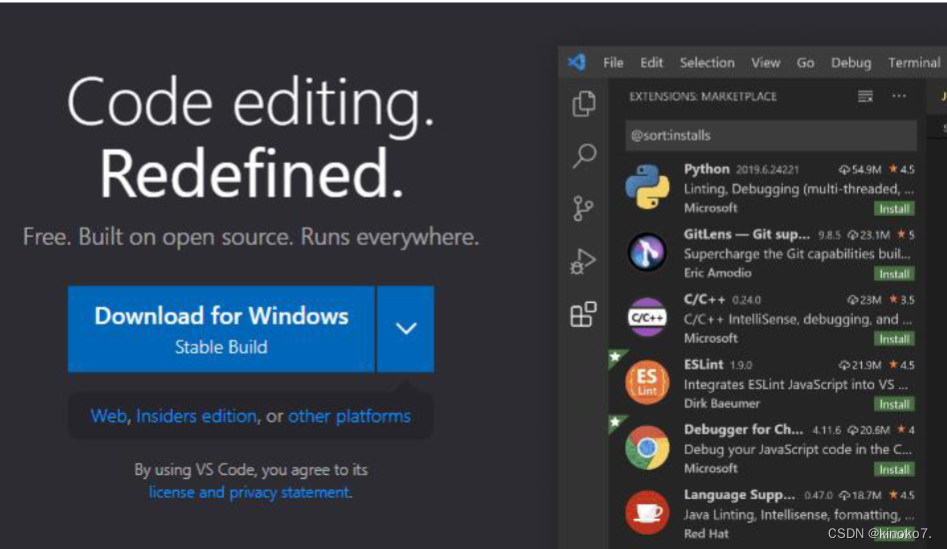Open the download options dropdown arrow
947x549 pixels.
pyautogui.click(x=406, y=329)
